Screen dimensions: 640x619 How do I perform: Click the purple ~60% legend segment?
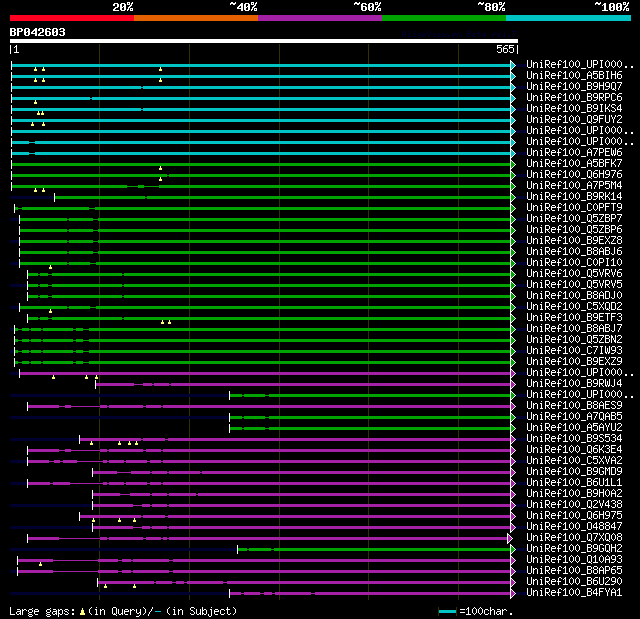click(320, 18)
